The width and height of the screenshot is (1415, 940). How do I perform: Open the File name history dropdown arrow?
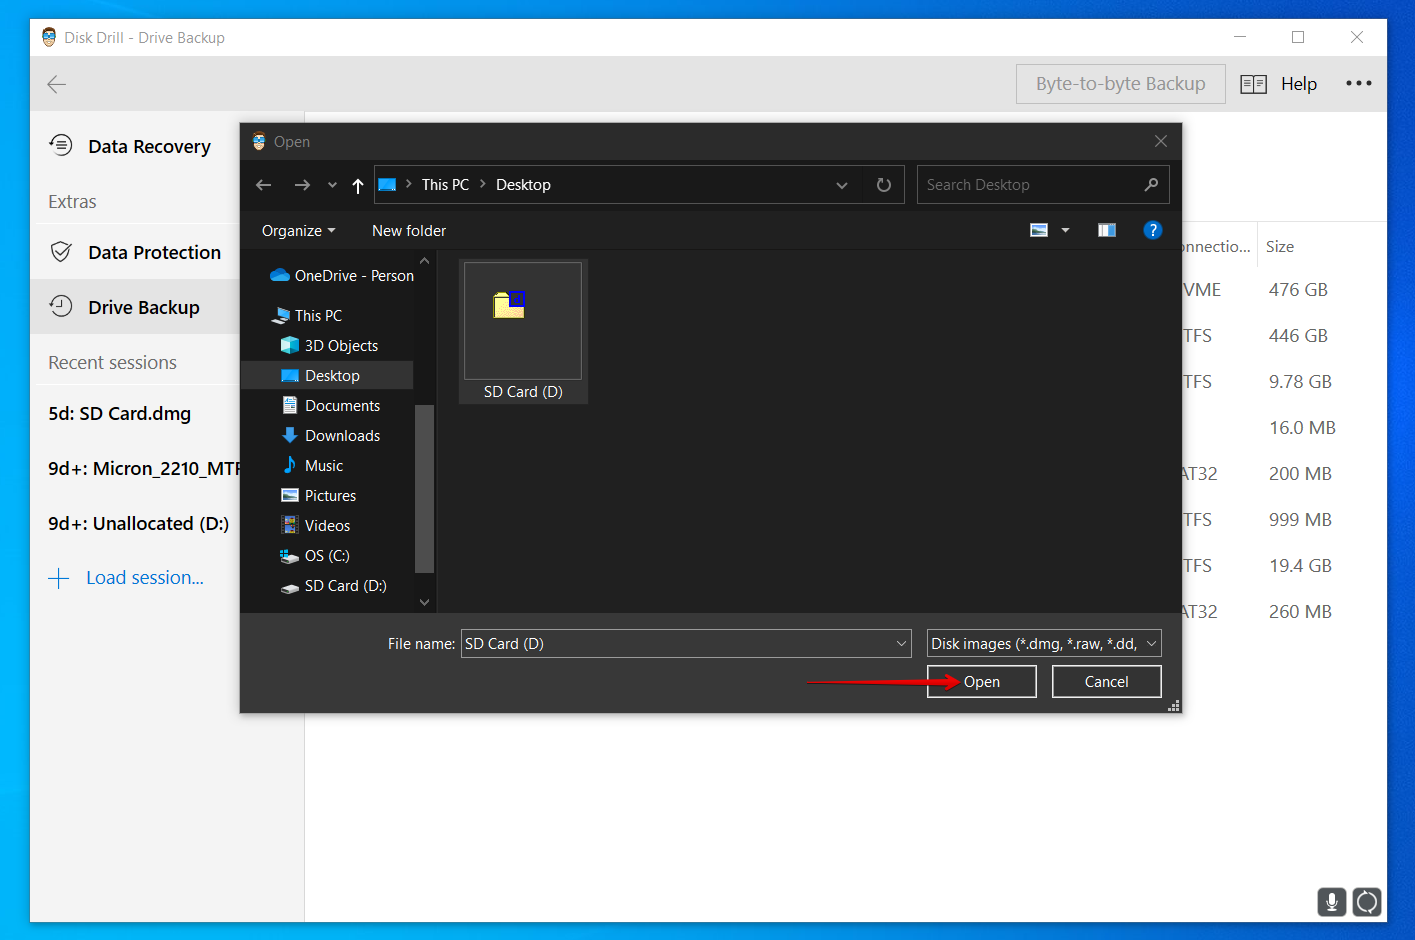click(x=901, y=644)
